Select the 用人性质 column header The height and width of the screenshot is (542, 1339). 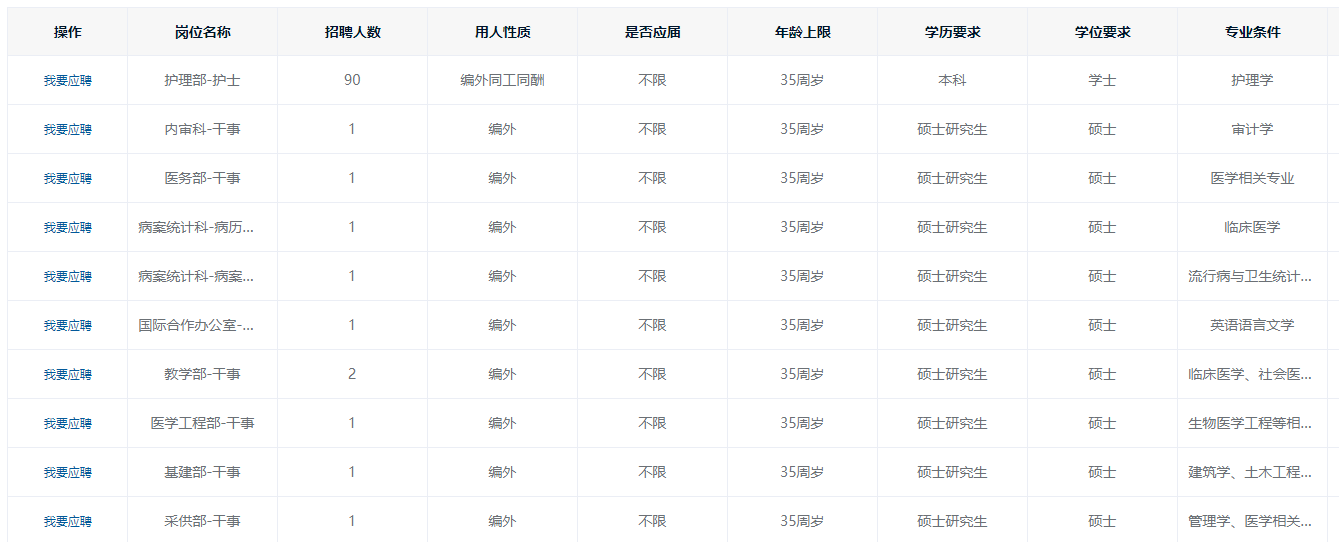pyautogui.click(x=502, y=32)
